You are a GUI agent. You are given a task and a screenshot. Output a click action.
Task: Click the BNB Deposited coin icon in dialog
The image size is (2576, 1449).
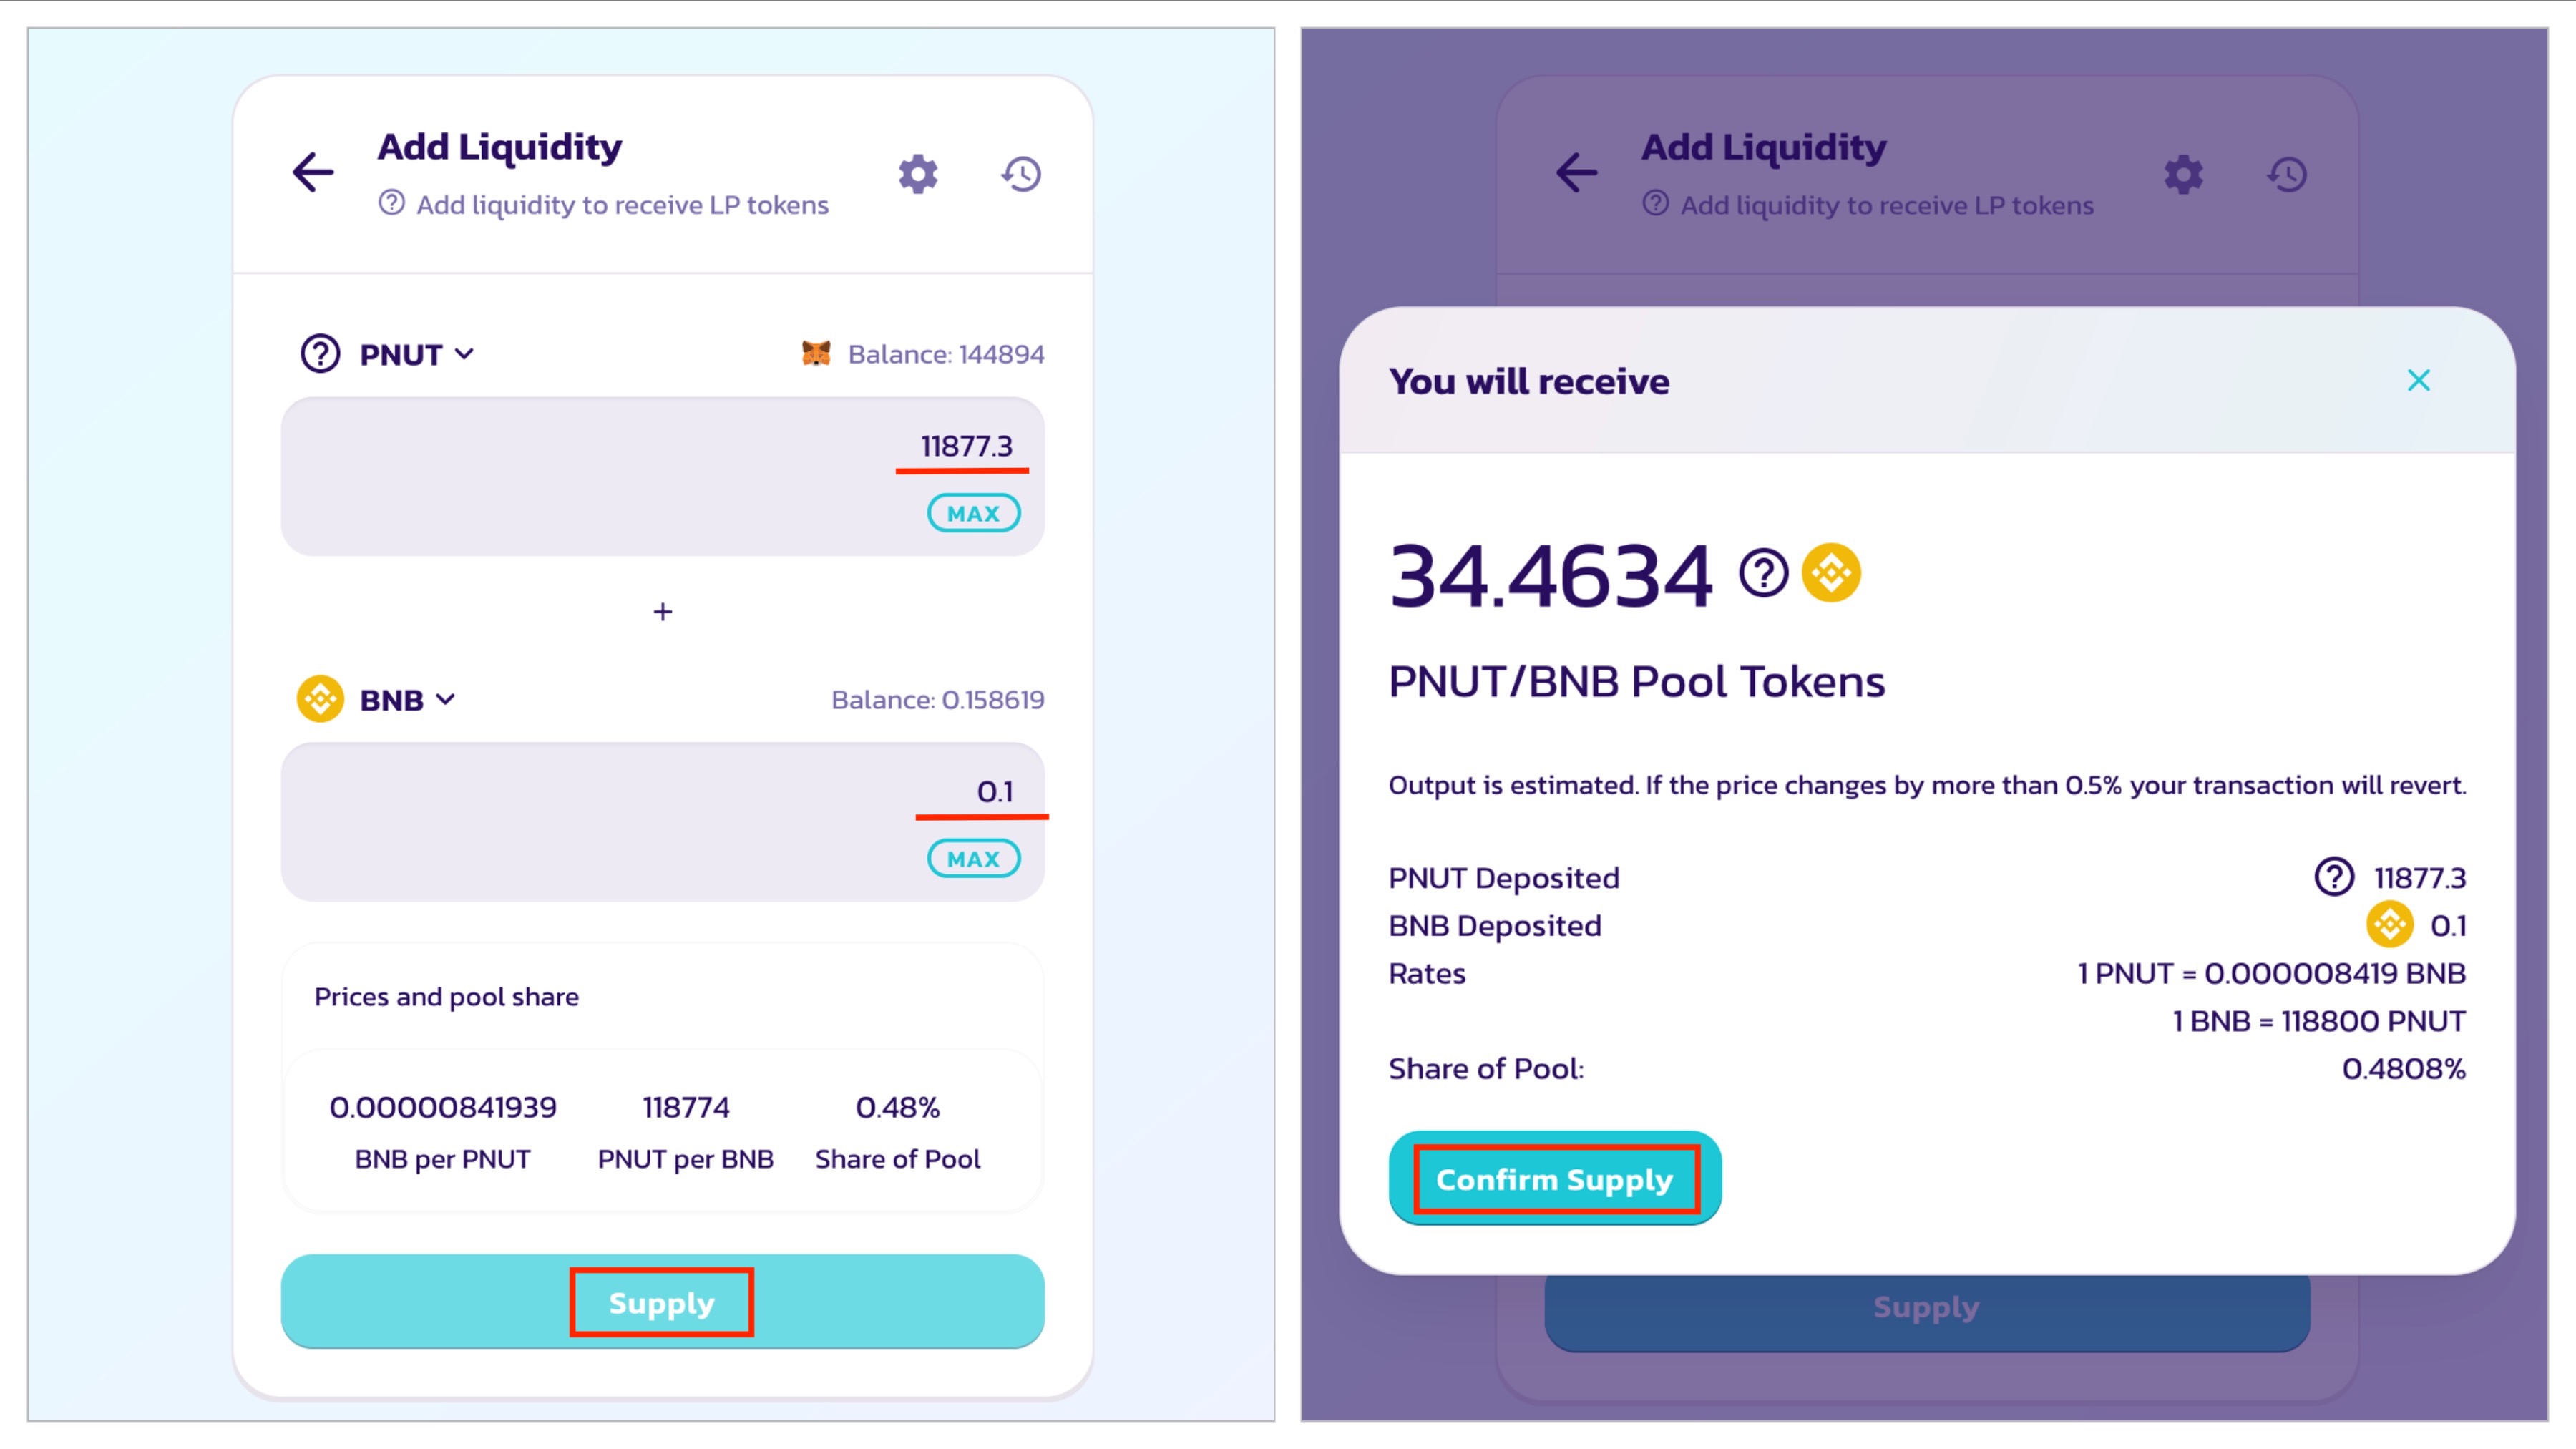pos(2389,924)
